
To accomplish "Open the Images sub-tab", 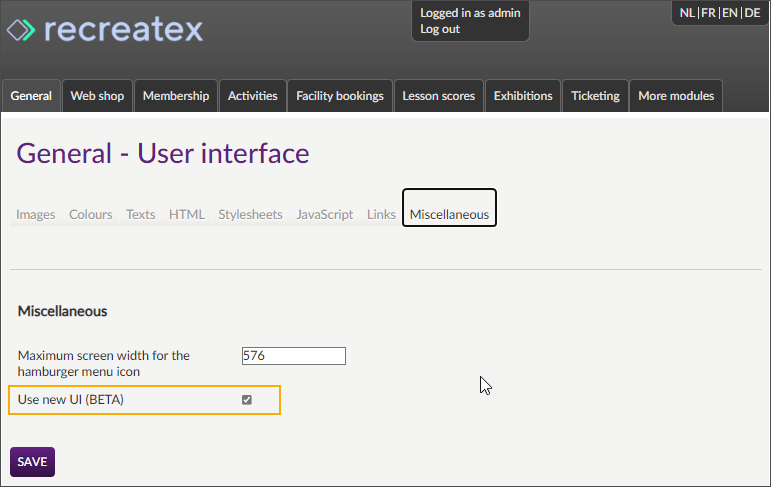I will pyautogui.click(x=36, y=214).
